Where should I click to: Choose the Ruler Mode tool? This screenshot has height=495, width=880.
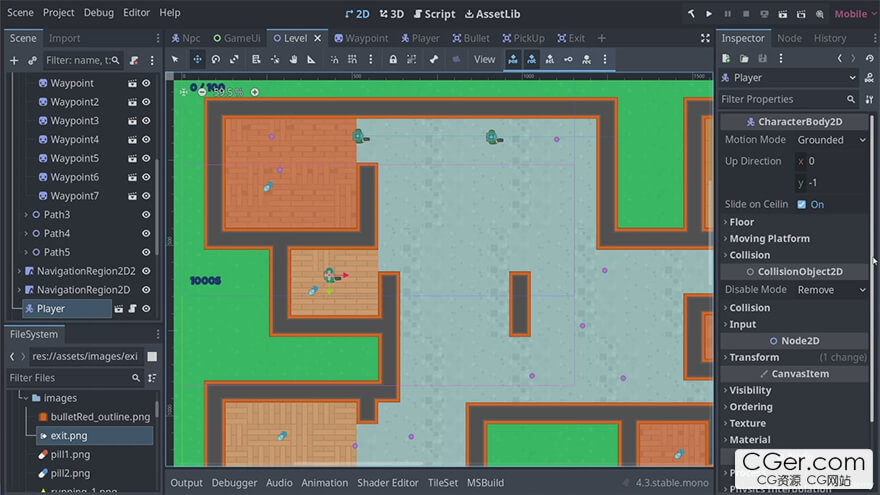point(311,59)
